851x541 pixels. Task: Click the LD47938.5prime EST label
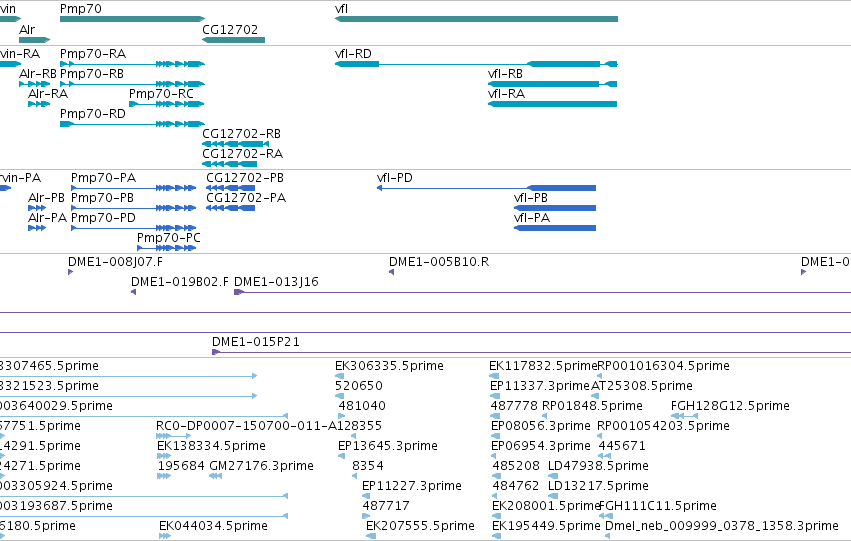click(598, 467)
